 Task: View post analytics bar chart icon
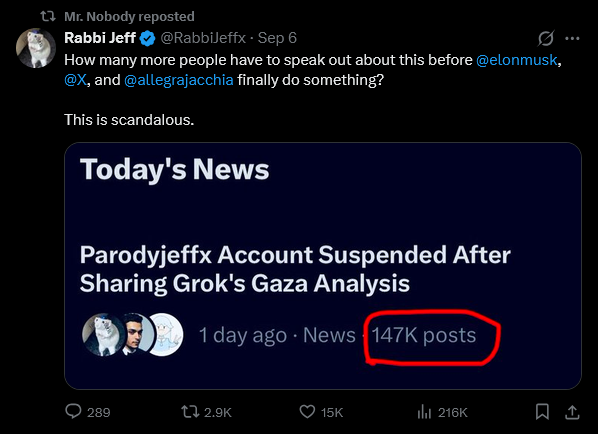[424, 412]
